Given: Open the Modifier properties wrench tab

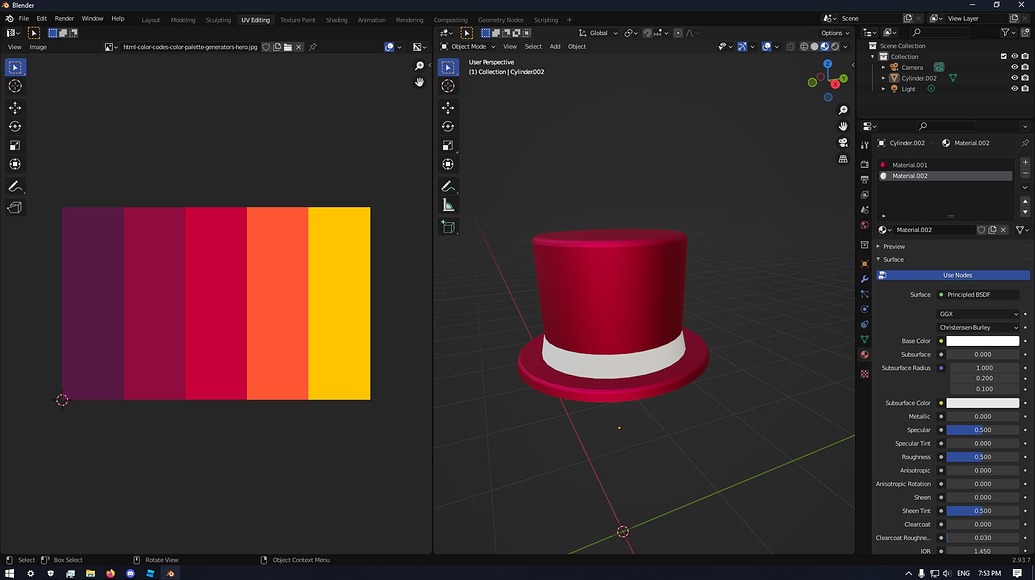Looking at the screenshot, I should point(865,279).
